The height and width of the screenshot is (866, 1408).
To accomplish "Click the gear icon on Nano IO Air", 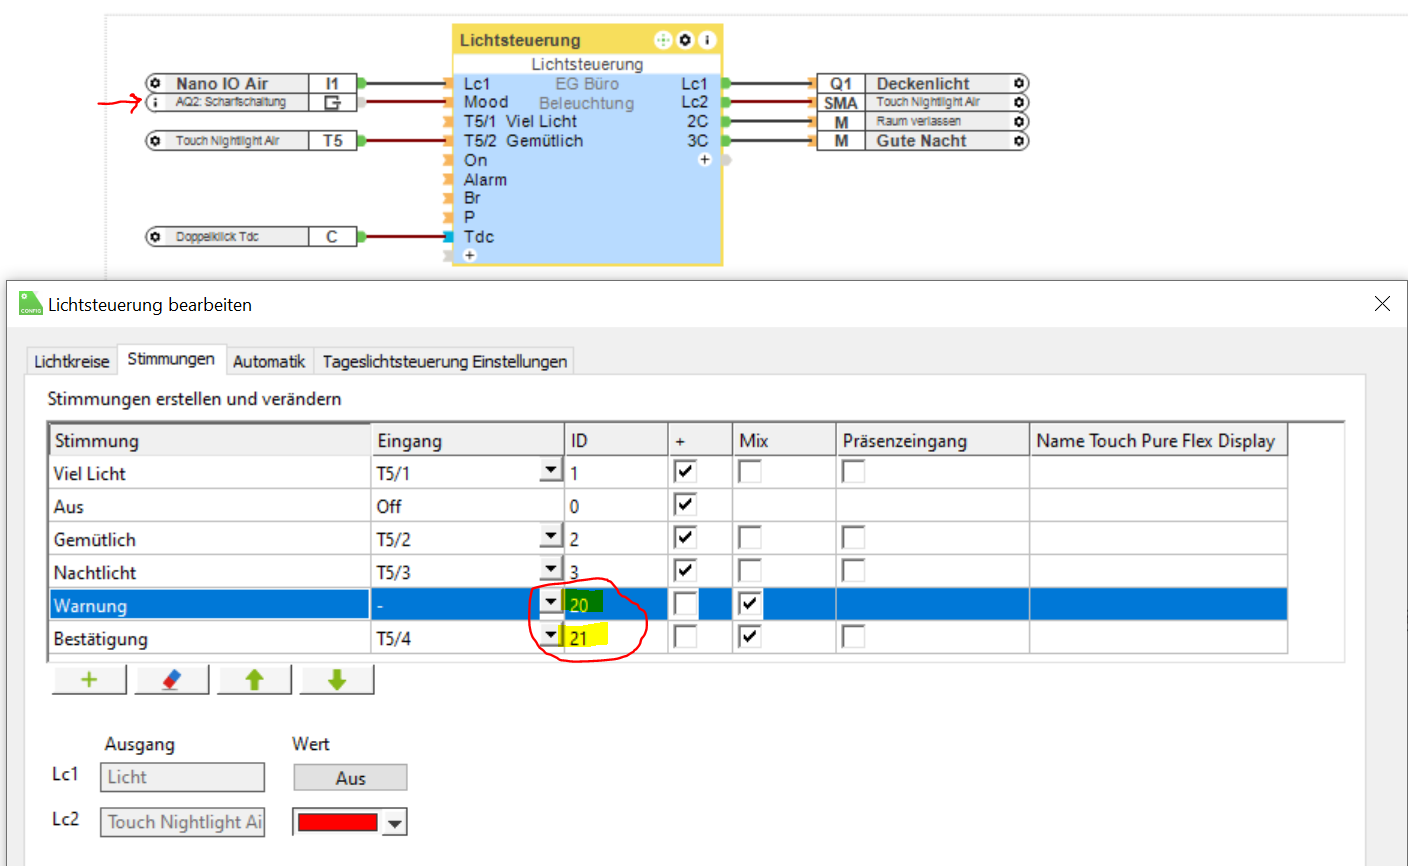I will 155,83.
